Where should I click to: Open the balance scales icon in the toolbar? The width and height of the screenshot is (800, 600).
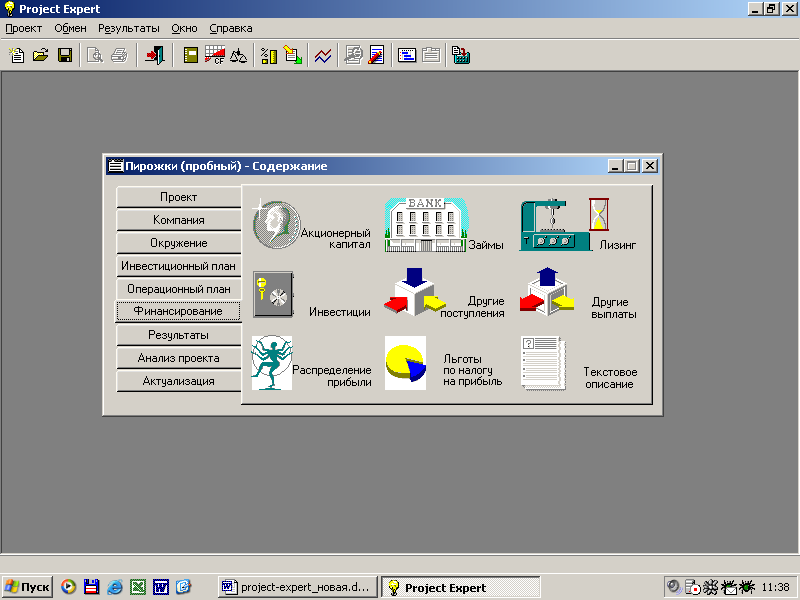coord(238,55)
